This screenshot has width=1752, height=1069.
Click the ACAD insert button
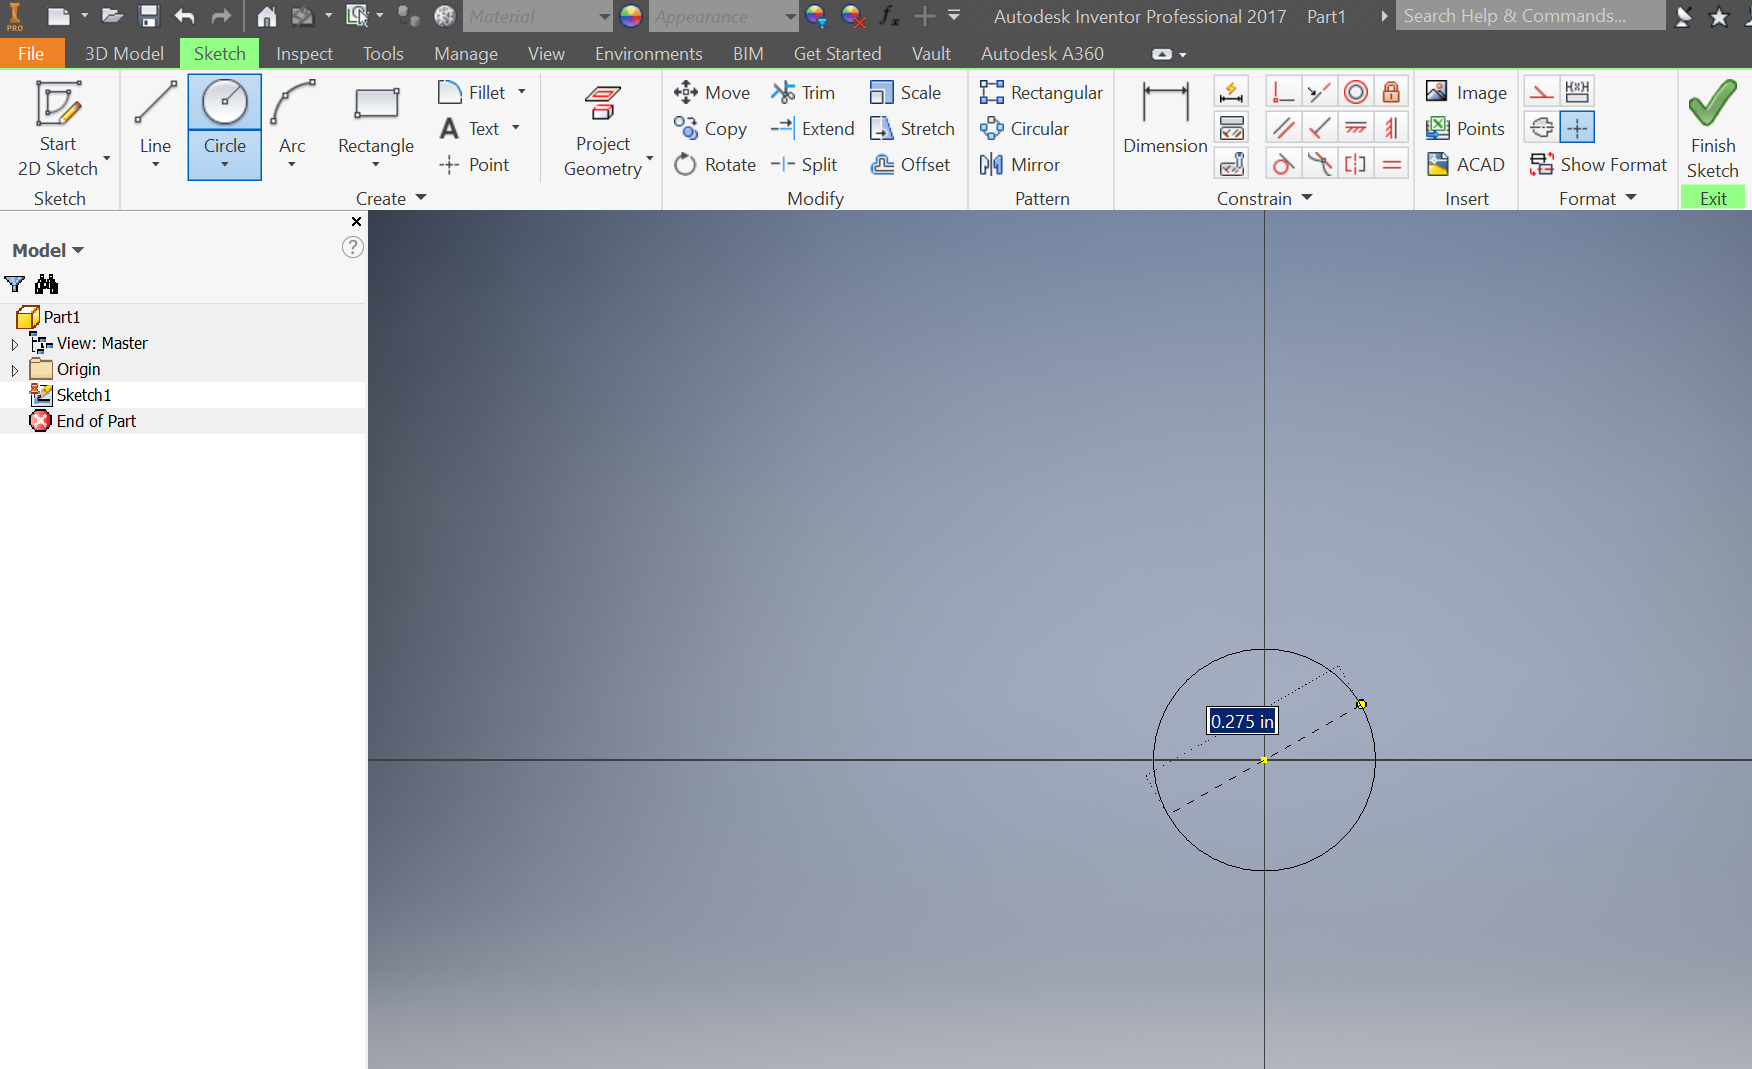coord(1466,164)
